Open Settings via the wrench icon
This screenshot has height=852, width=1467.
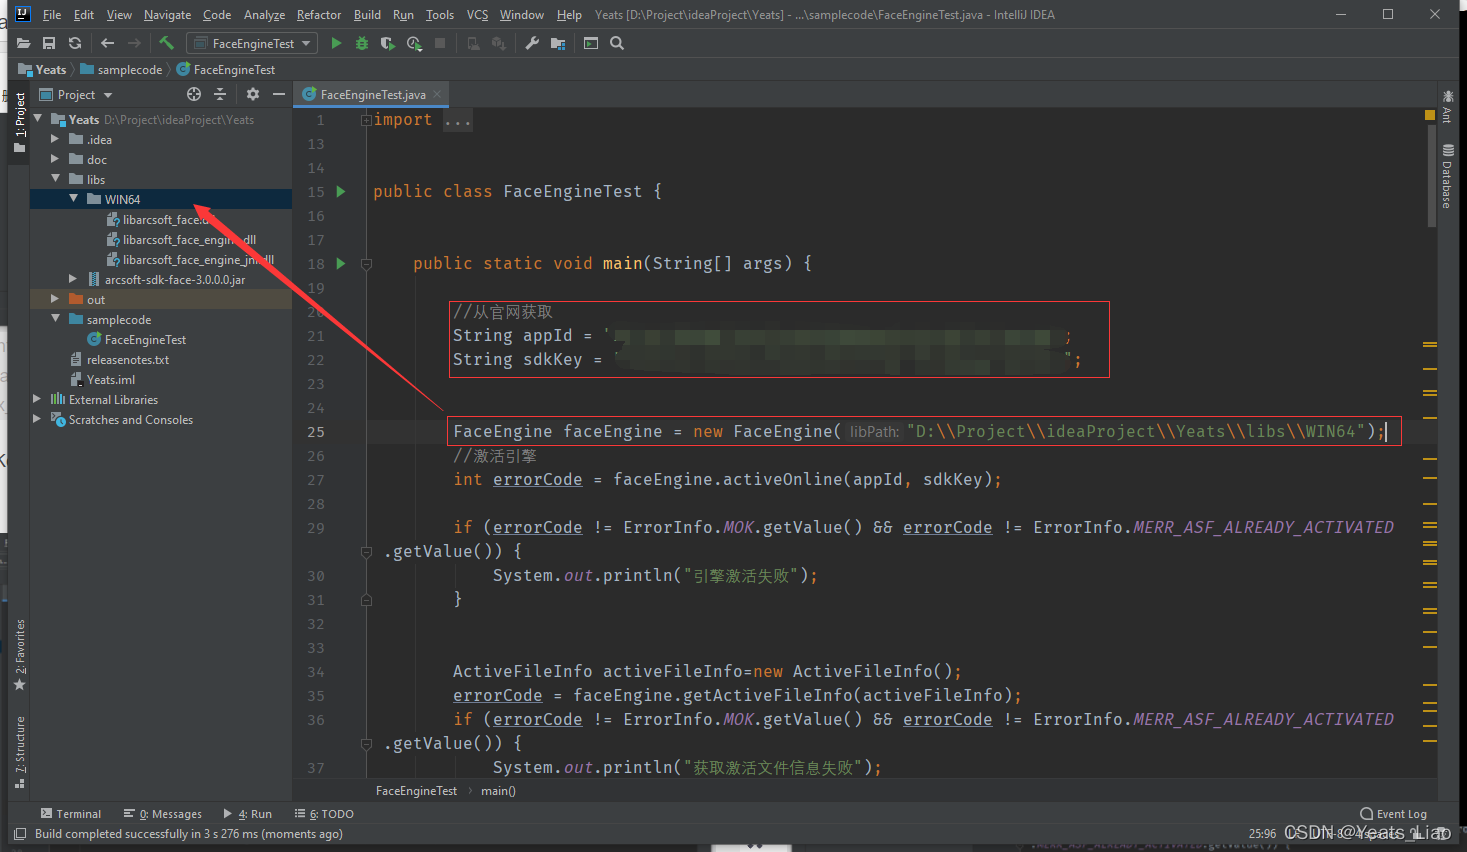[532, 43]
